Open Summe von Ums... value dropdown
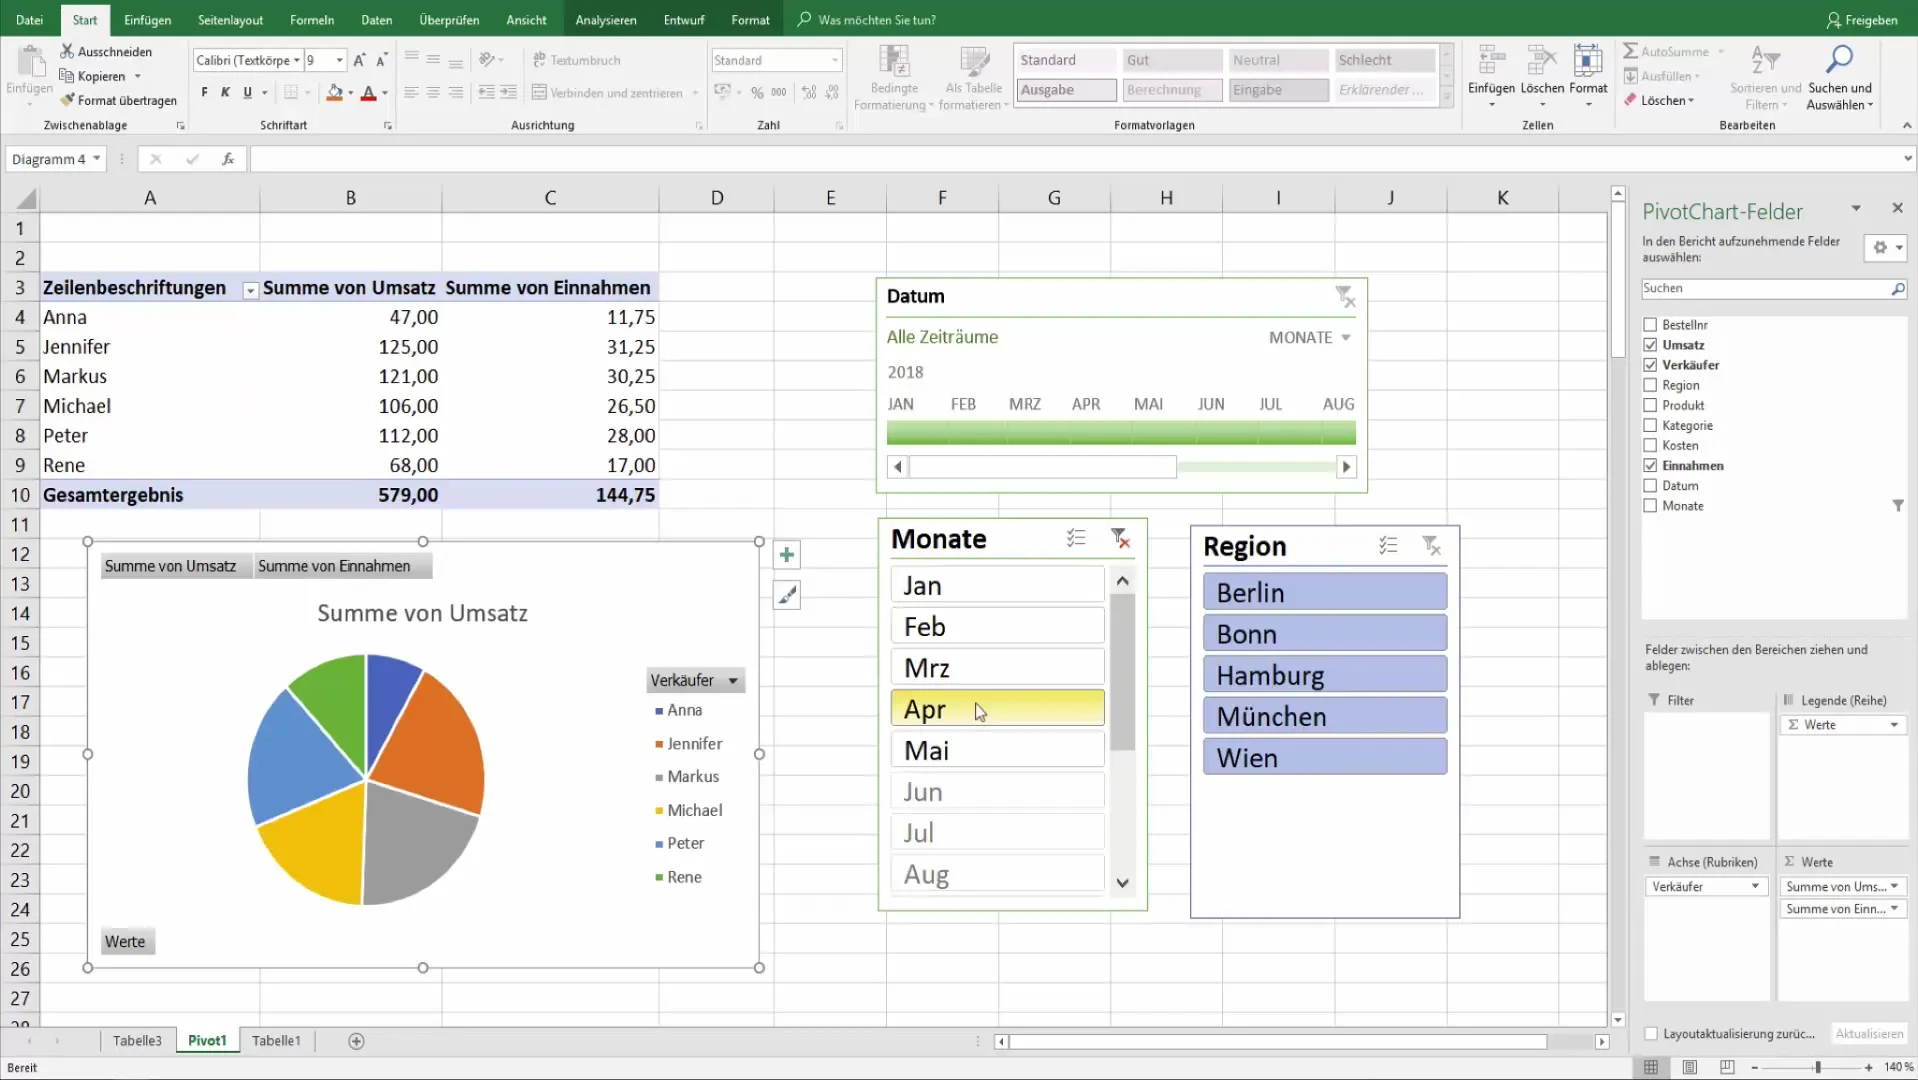The height and width of the screenshot is (1080, 1918). point(1894,887)
